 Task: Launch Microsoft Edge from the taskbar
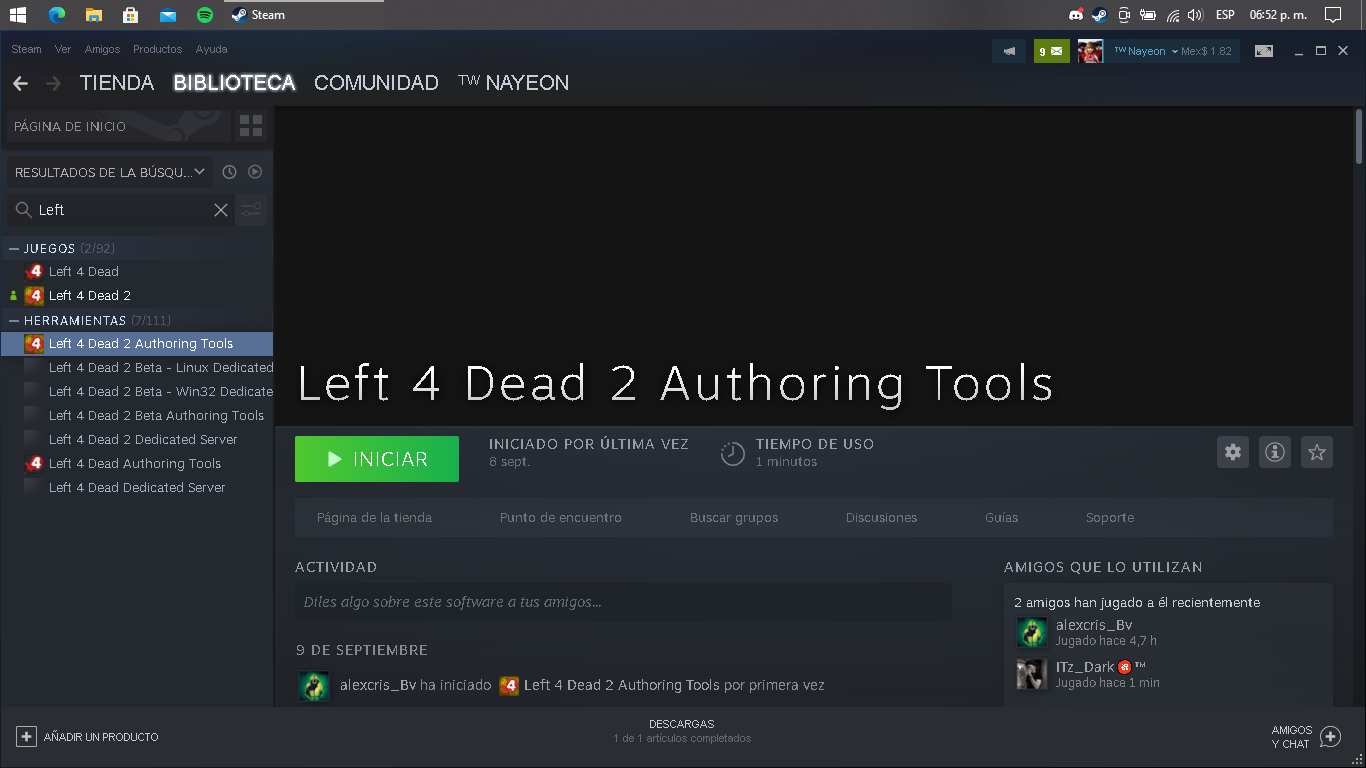[x=56, y=15]
